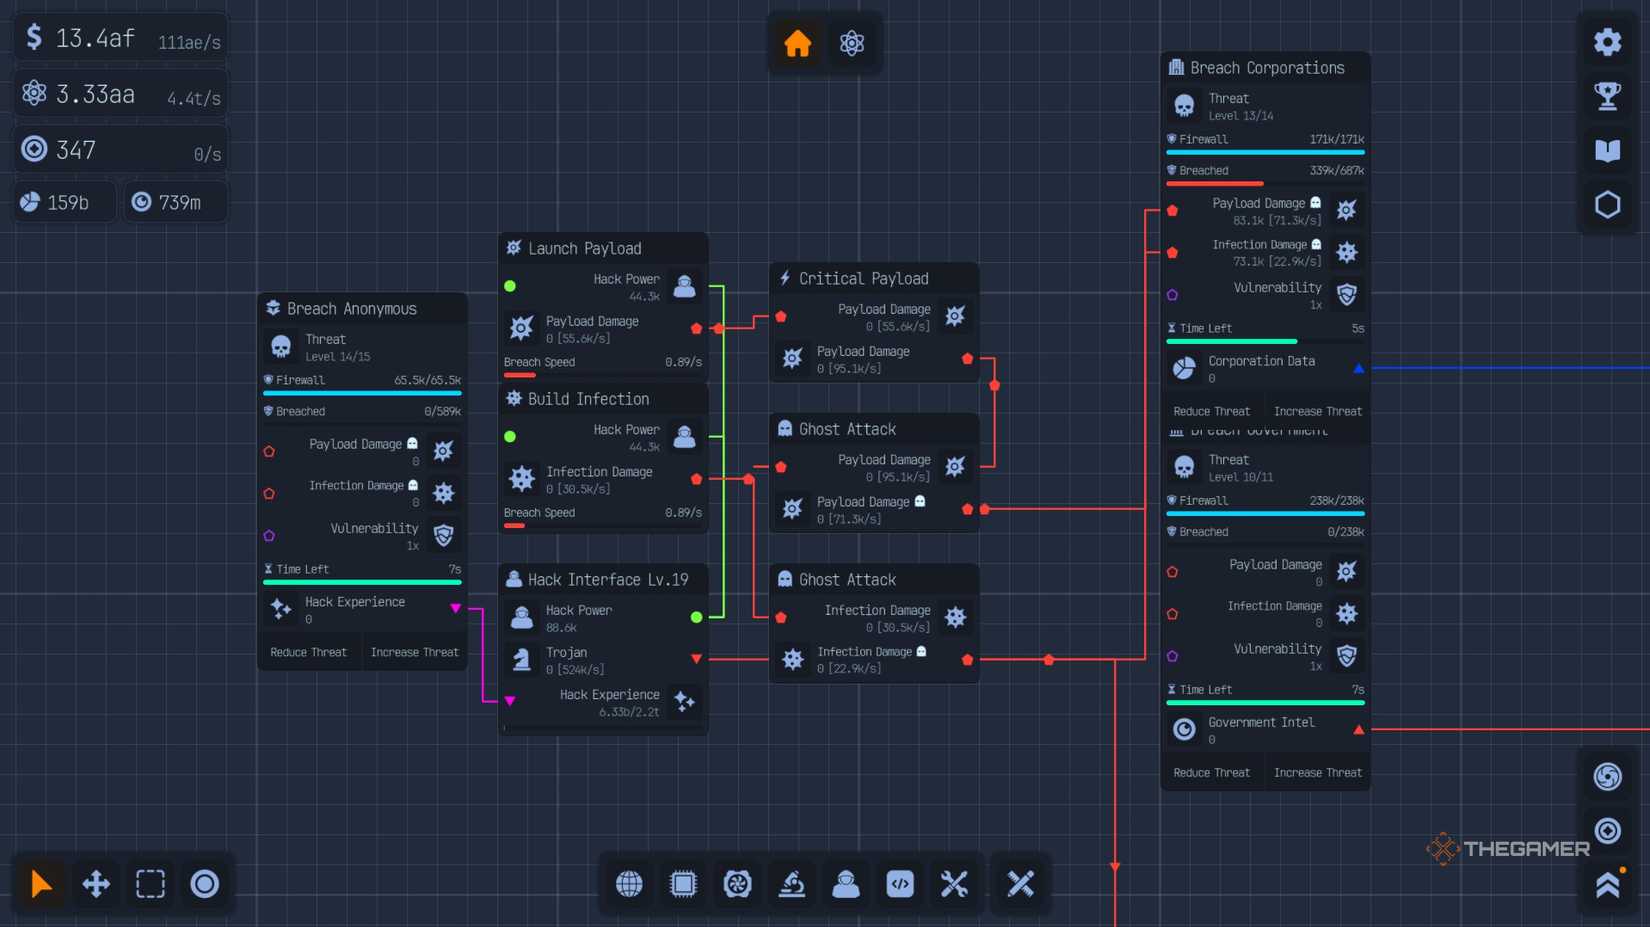Toggle the green status dot on Build Infection
This screenshot has height=927, width=1650.
(511, 436)
